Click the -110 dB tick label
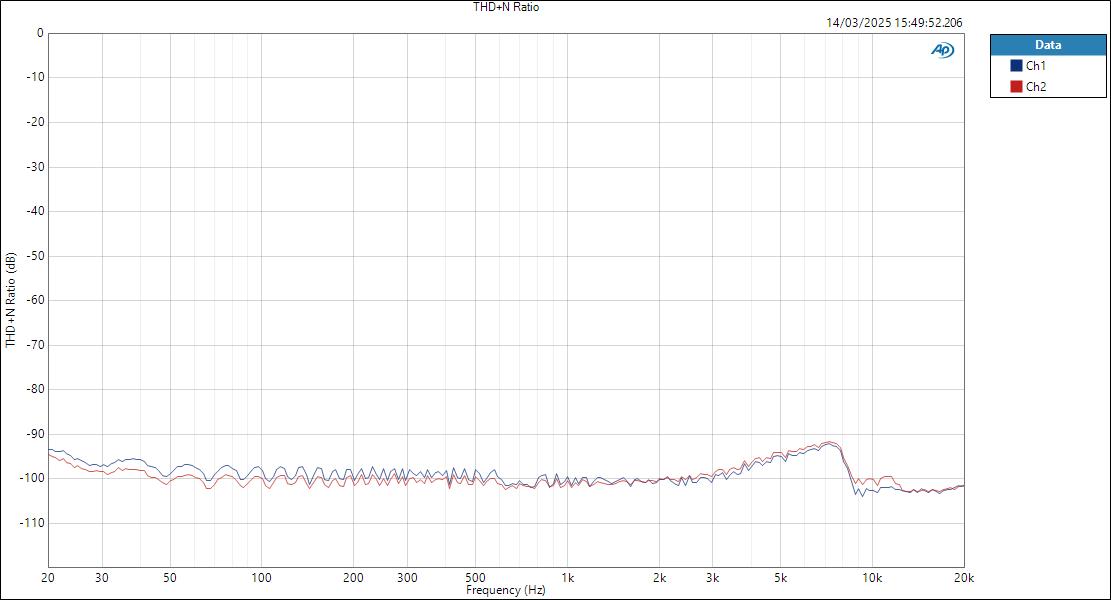The height and width of the screenshot is (600, 1111). [x=29, y=521]
